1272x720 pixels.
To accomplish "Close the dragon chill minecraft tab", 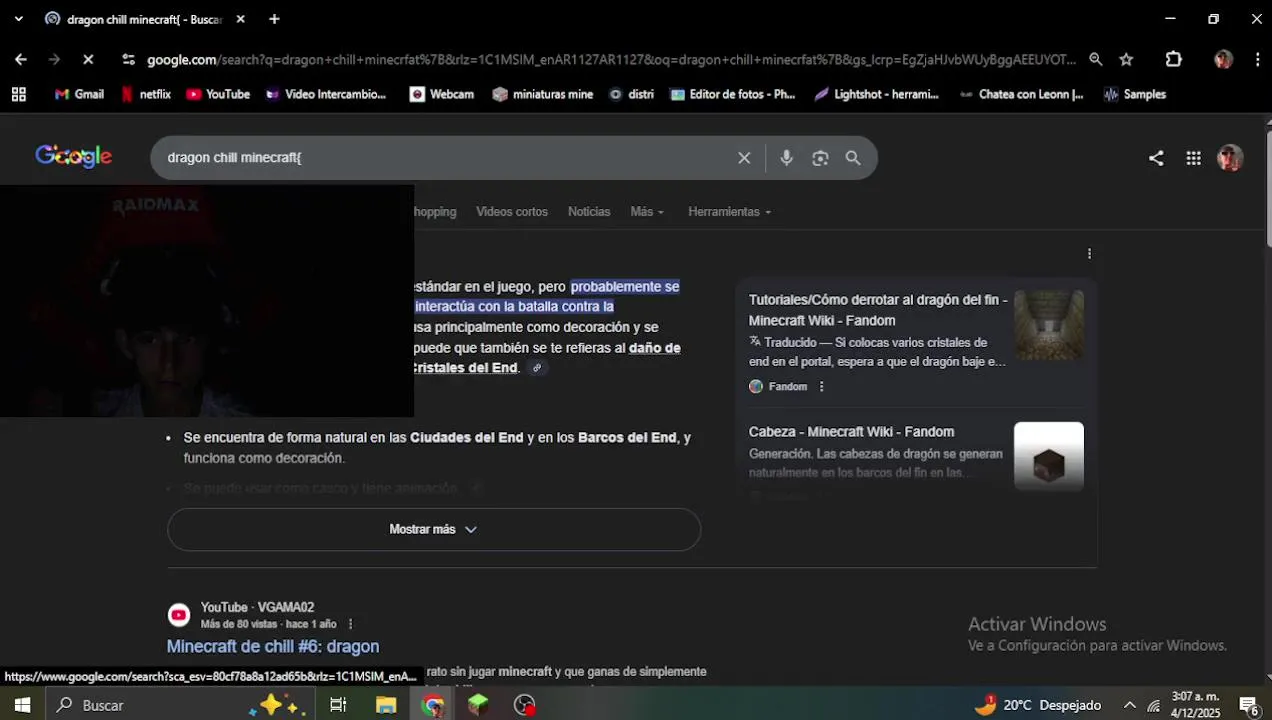I will [x=240, y=19].
